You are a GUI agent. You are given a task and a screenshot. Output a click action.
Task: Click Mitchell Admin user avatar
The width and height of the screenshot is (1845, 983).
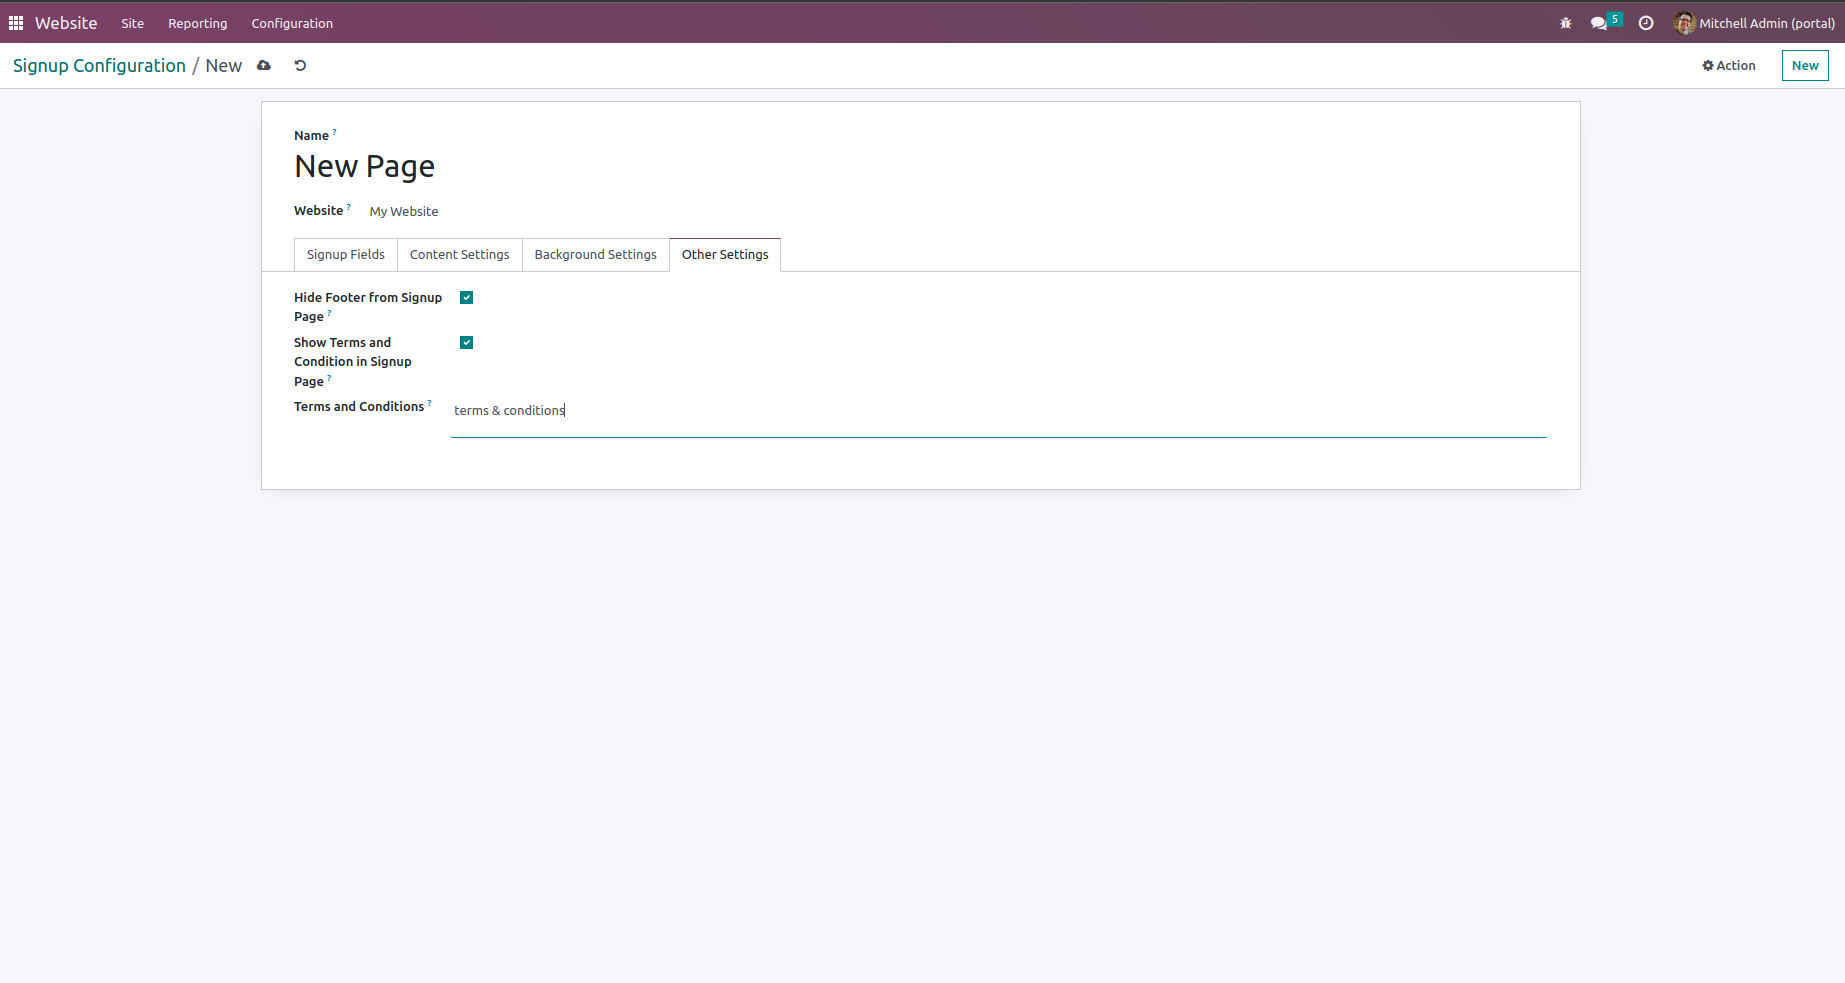click(x=1685, y=23)
